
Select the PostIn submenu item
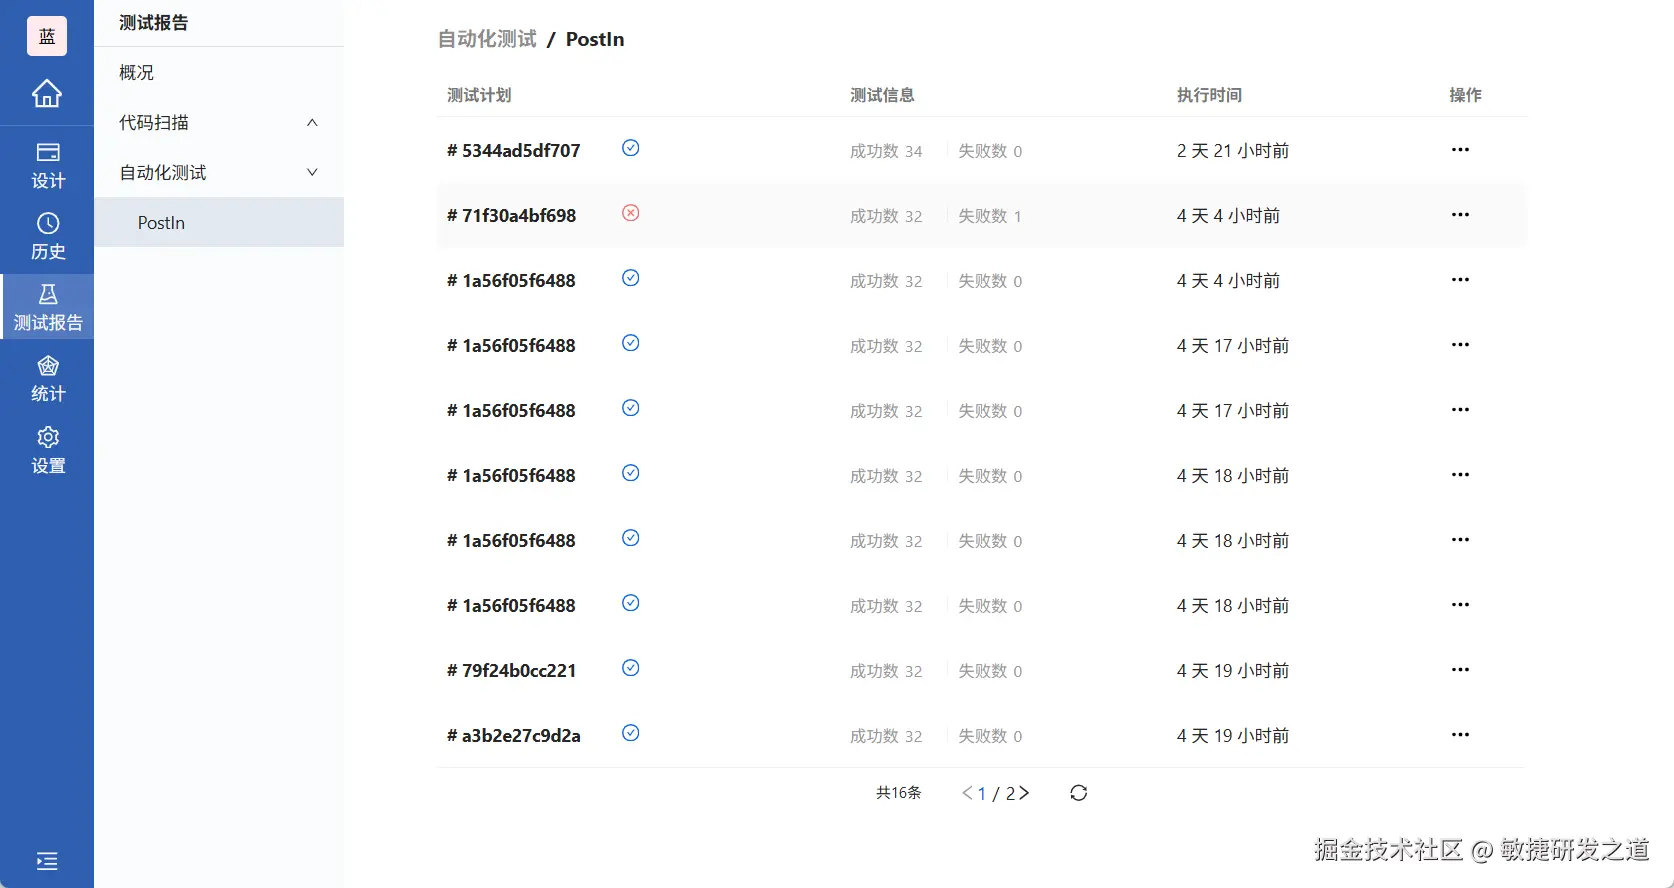pyautogui.click(x=219, y=222)
